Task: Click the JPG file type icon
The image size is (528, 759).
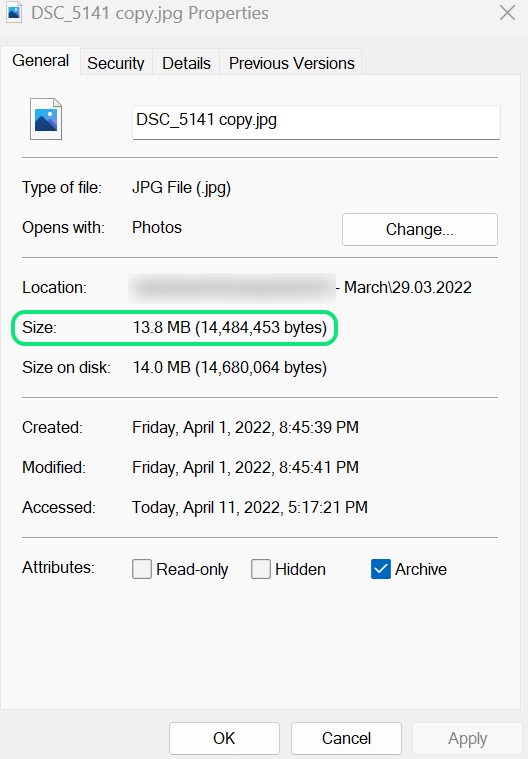Action: tap(46, 119)
